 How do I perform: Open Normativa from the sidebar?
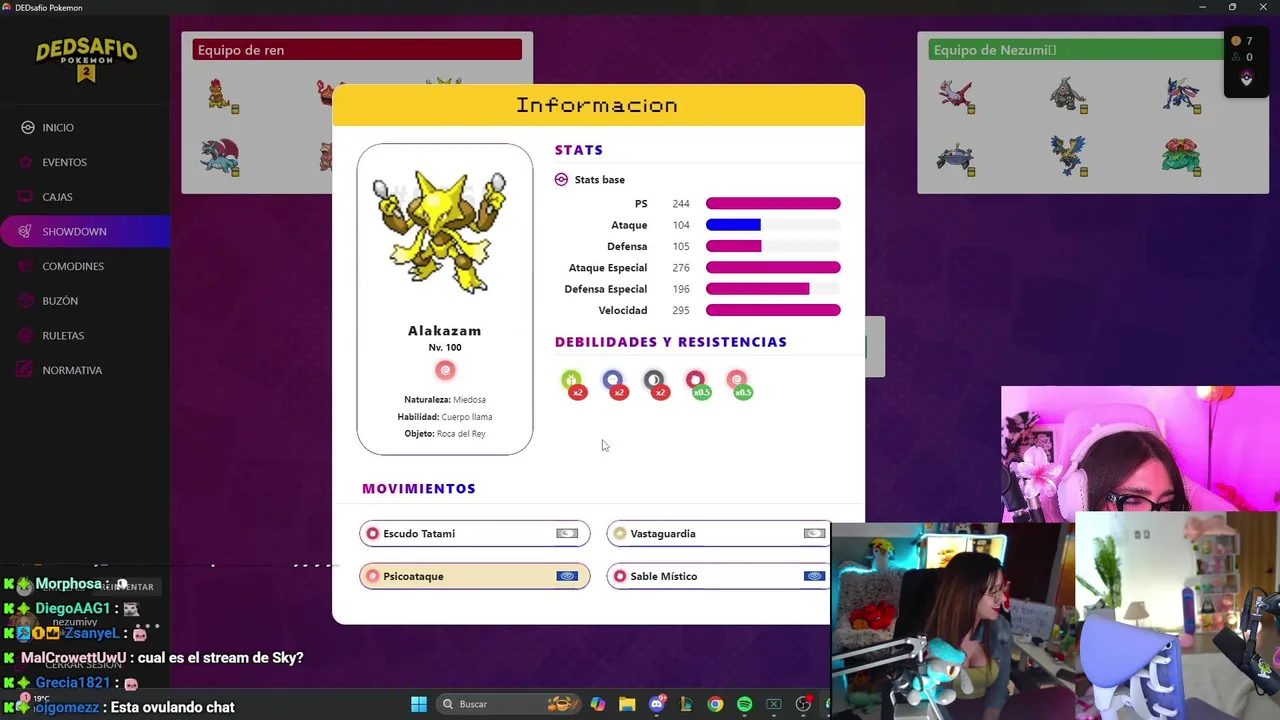72,370
